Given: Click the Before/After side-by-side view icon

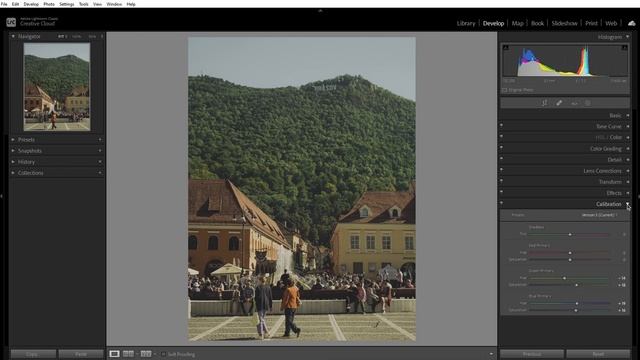Looking at the screenshot, I should tap(128, 353).
